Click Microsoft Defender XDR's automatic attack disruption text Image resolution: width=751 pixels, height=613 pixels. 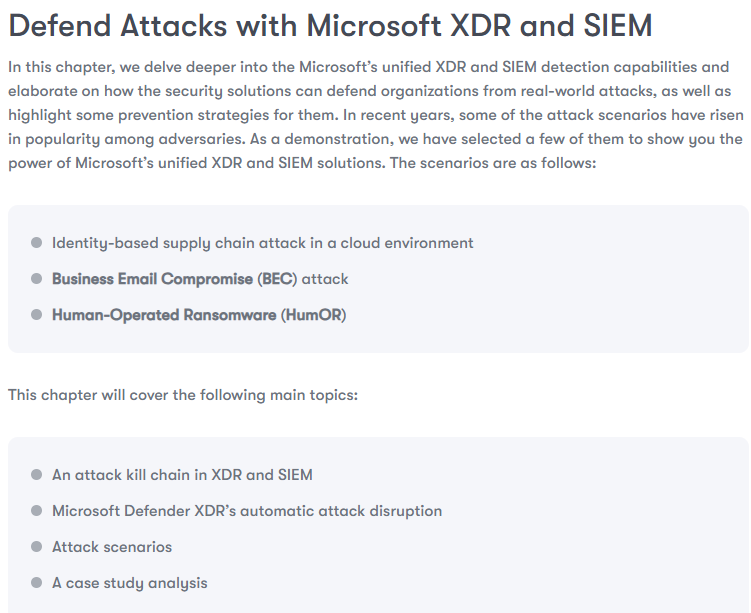pyautogui.click(x=246, y=511)
